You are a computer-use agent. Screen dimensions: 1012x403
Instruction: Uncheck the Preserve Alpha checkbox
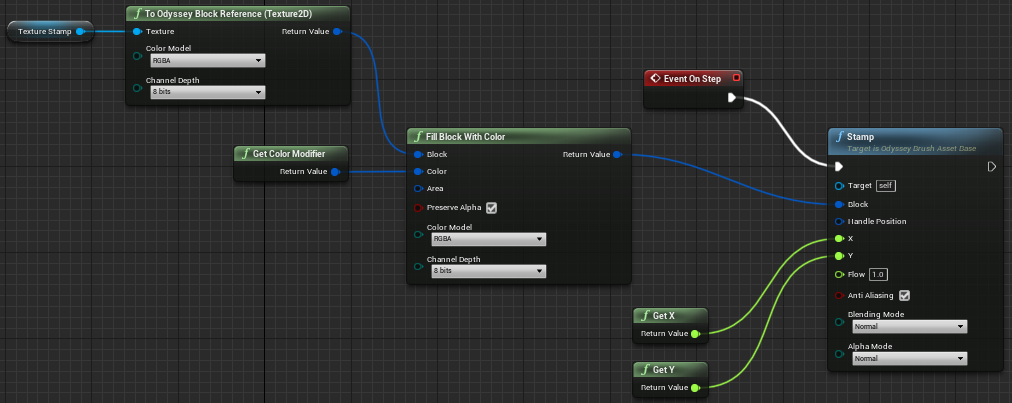[x=491, y=208]
